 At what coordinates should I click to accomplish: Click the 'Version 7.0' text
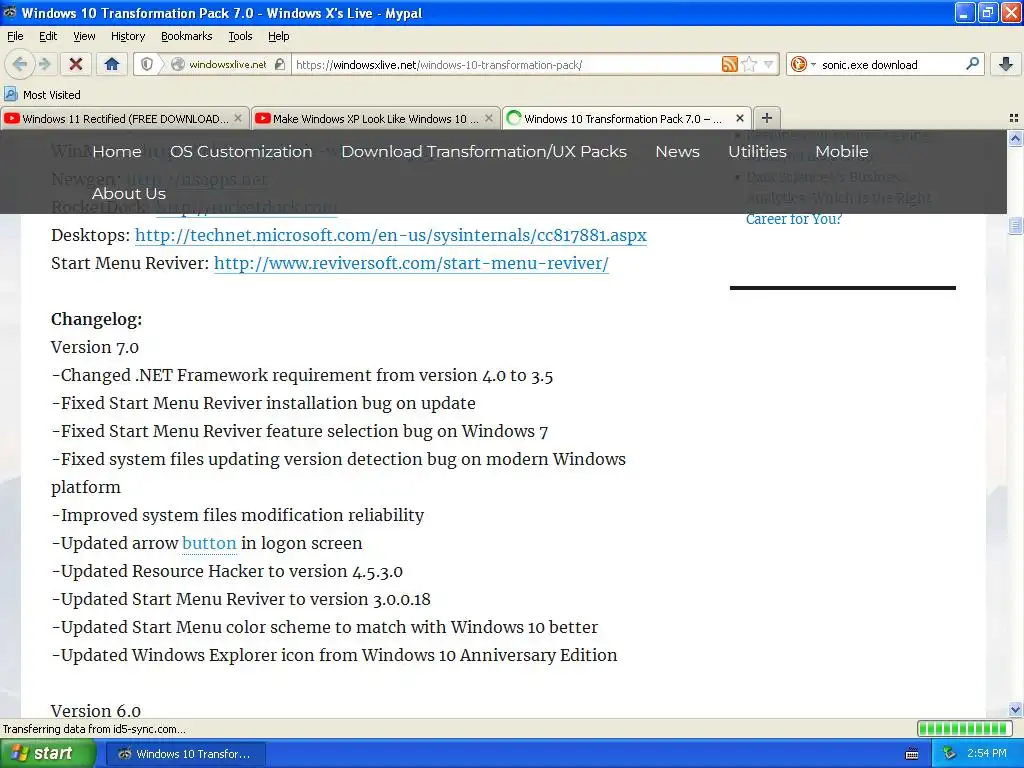(x=95, y=347)
